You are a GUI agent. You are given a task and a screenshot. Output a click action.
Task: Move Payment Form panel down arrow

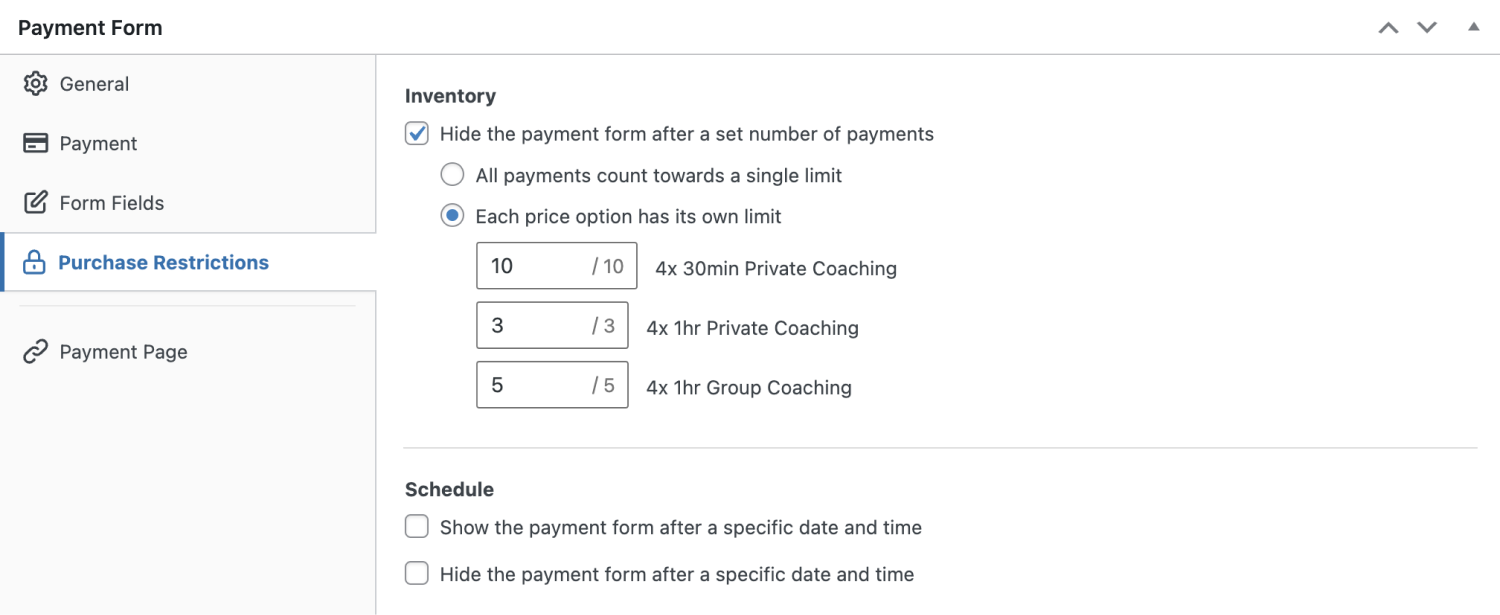(x=1427, y=28)
